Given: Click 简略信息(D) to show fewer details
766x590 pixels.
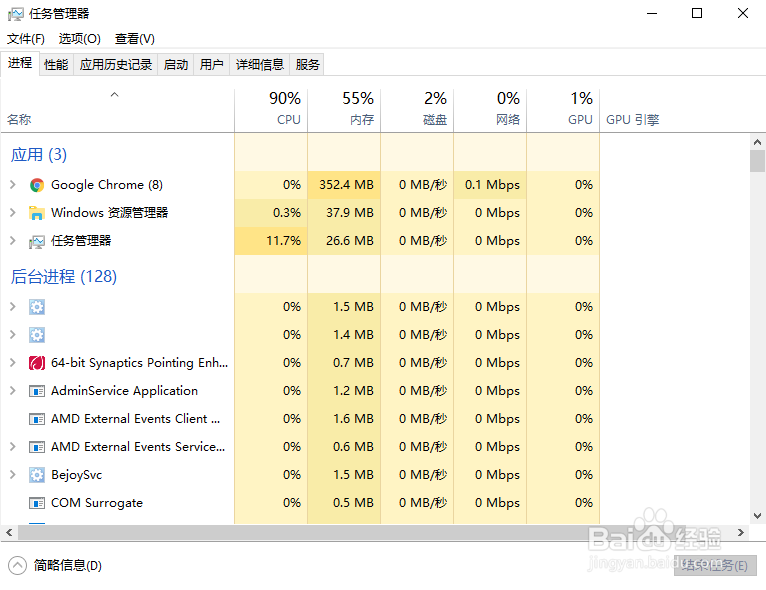Looking at the screenshot, I should pos(67,566).
